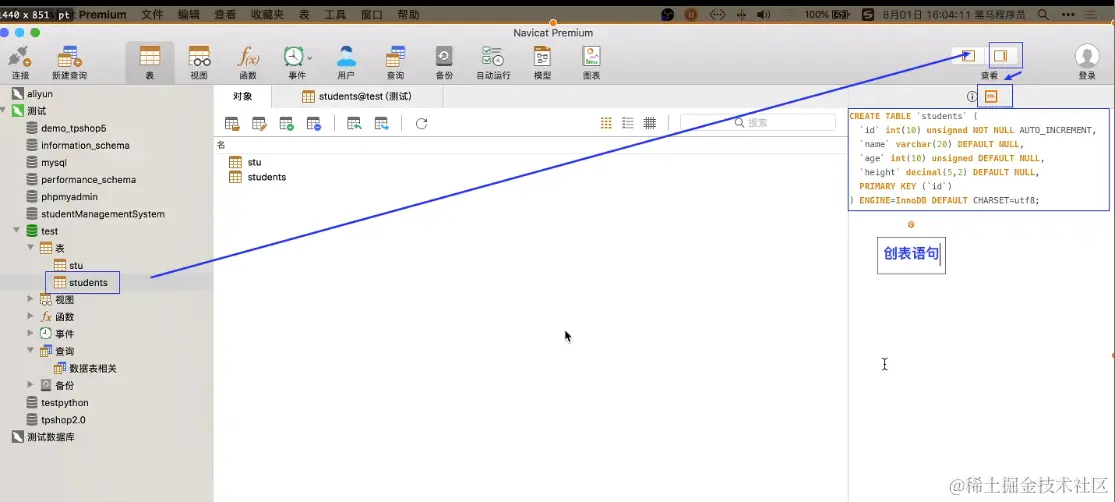Image resolution: width=1115 pixels, height=502 pixels.
Task: Open the 帮助 help menu
Action: tap(409, 14)
